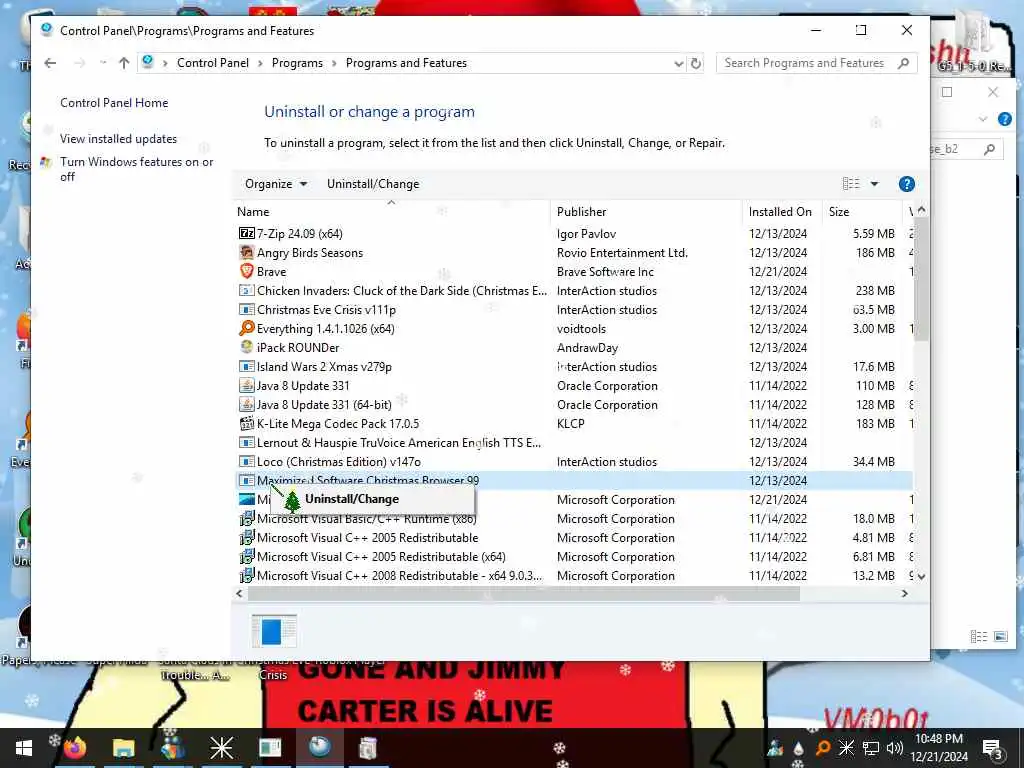Expand the chevron after Control Panel breadcrumb
The height and width of the screenshot is (768, 1024).
[x=260, y=63]
